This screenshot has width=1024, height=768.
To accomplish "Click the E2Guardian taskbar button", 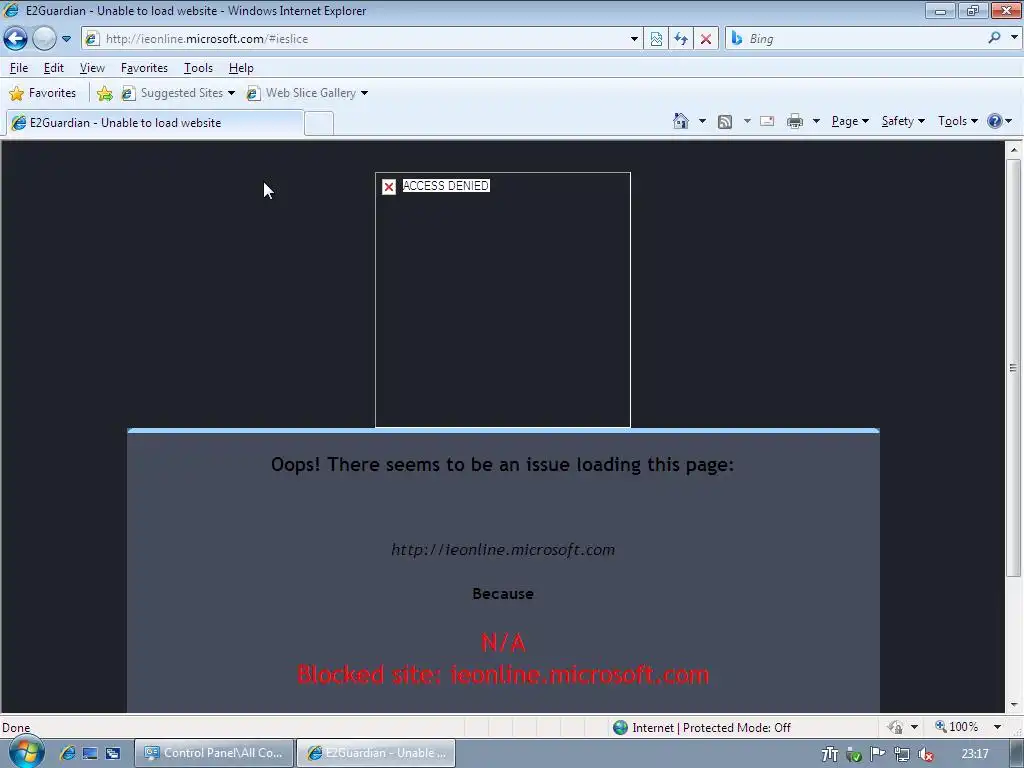I will tap(376, 753).
